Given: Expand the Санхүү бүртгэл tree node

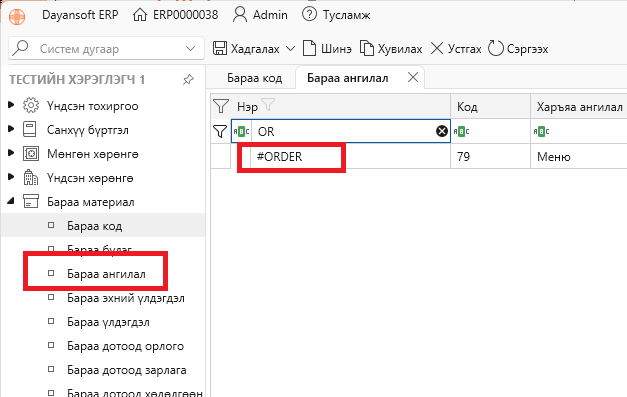Looking at the screenshot, I should (11, 129).
